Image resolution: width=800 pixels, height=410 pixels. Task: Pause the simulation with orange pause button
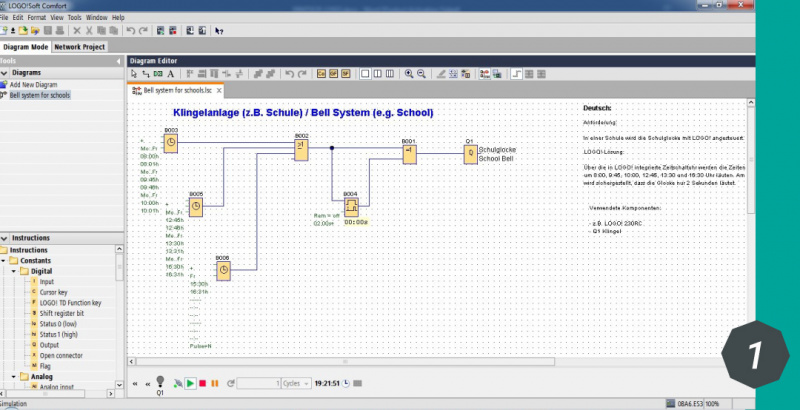215,383
